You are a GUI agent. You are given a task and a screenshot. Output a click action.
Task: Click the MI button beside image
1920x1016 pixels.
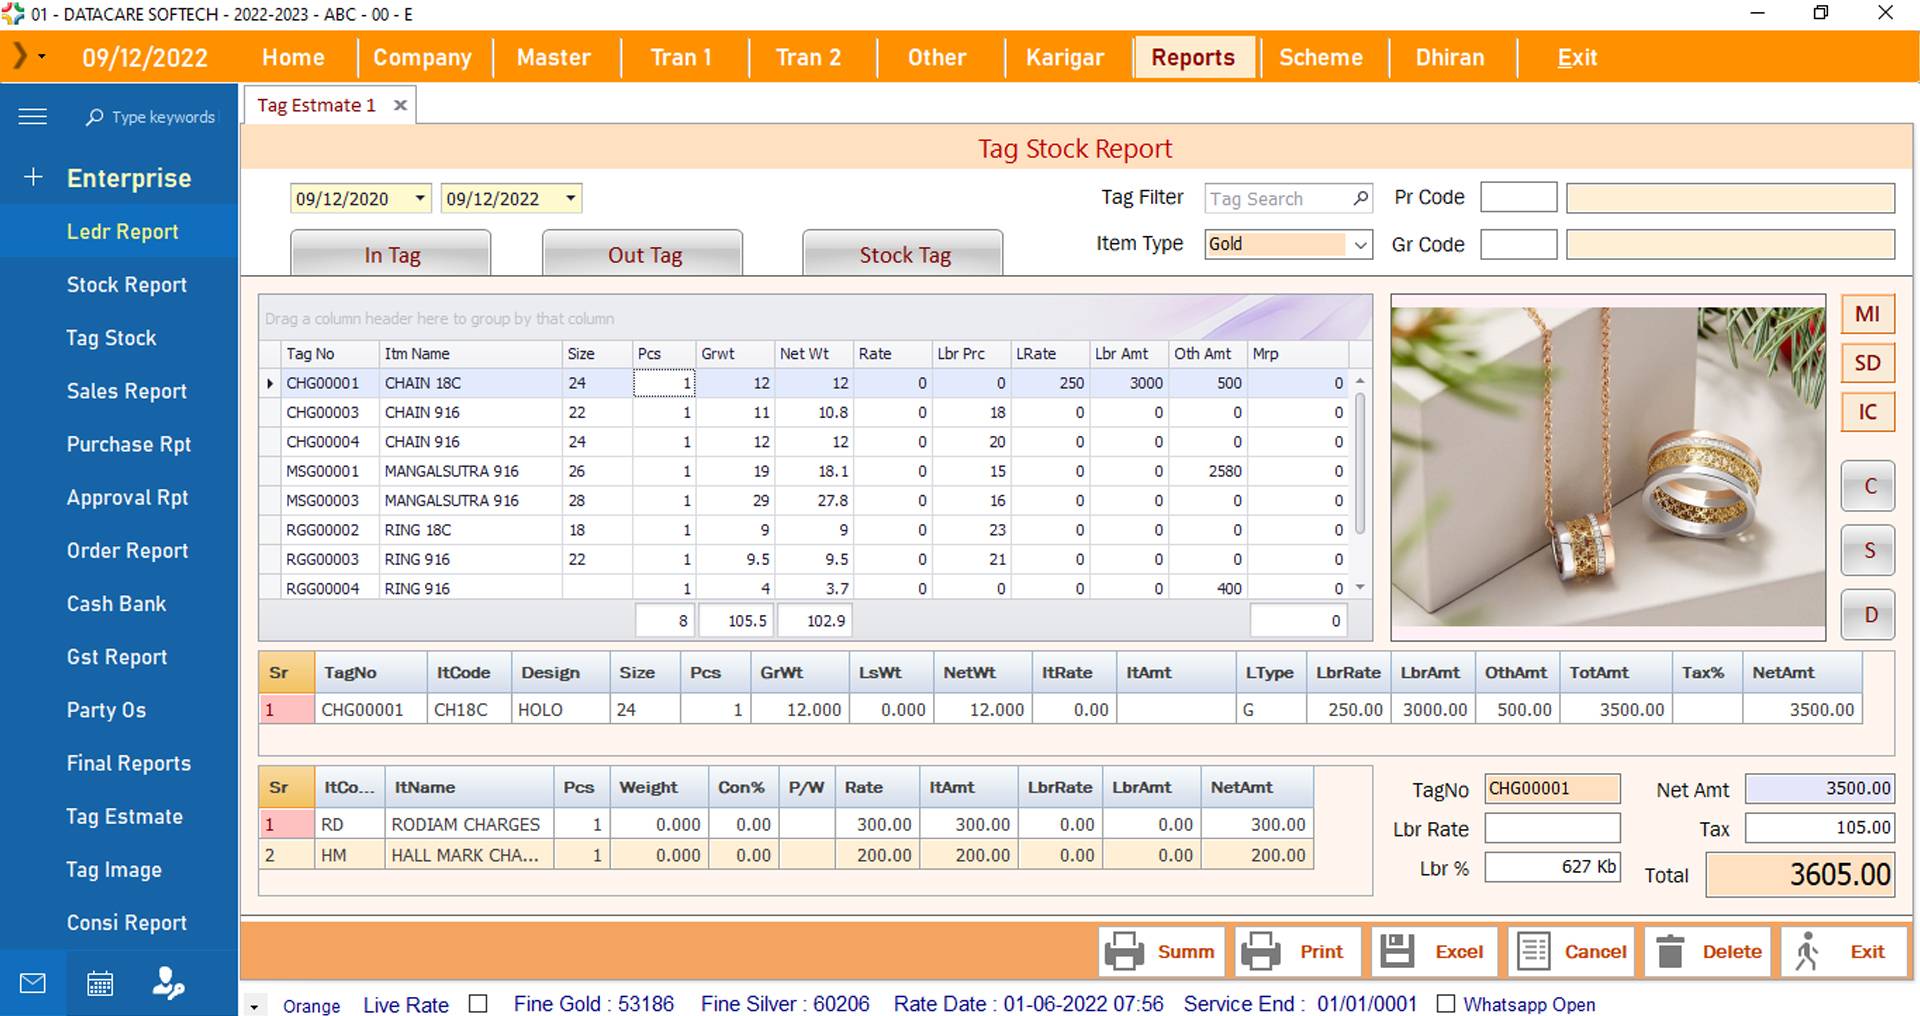point(1867,314)
